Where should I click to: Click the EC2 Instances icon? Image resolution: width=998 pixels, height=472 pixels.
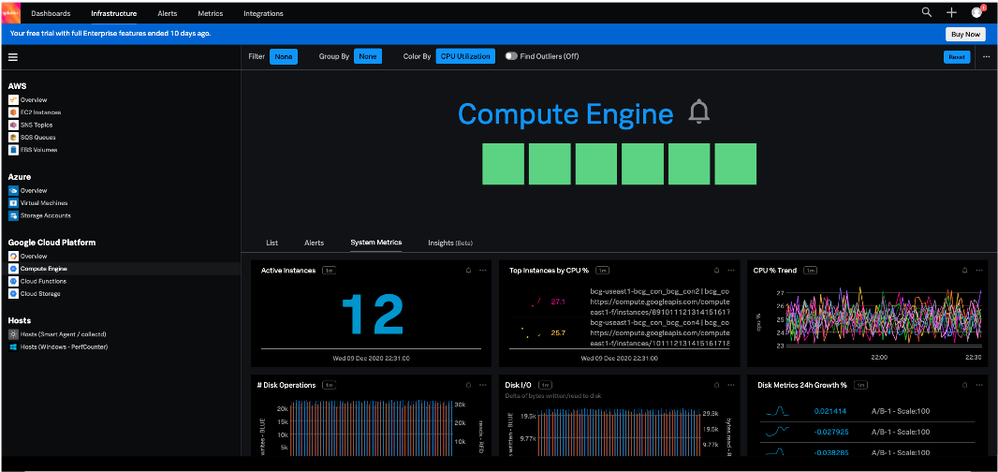(13, 112)
